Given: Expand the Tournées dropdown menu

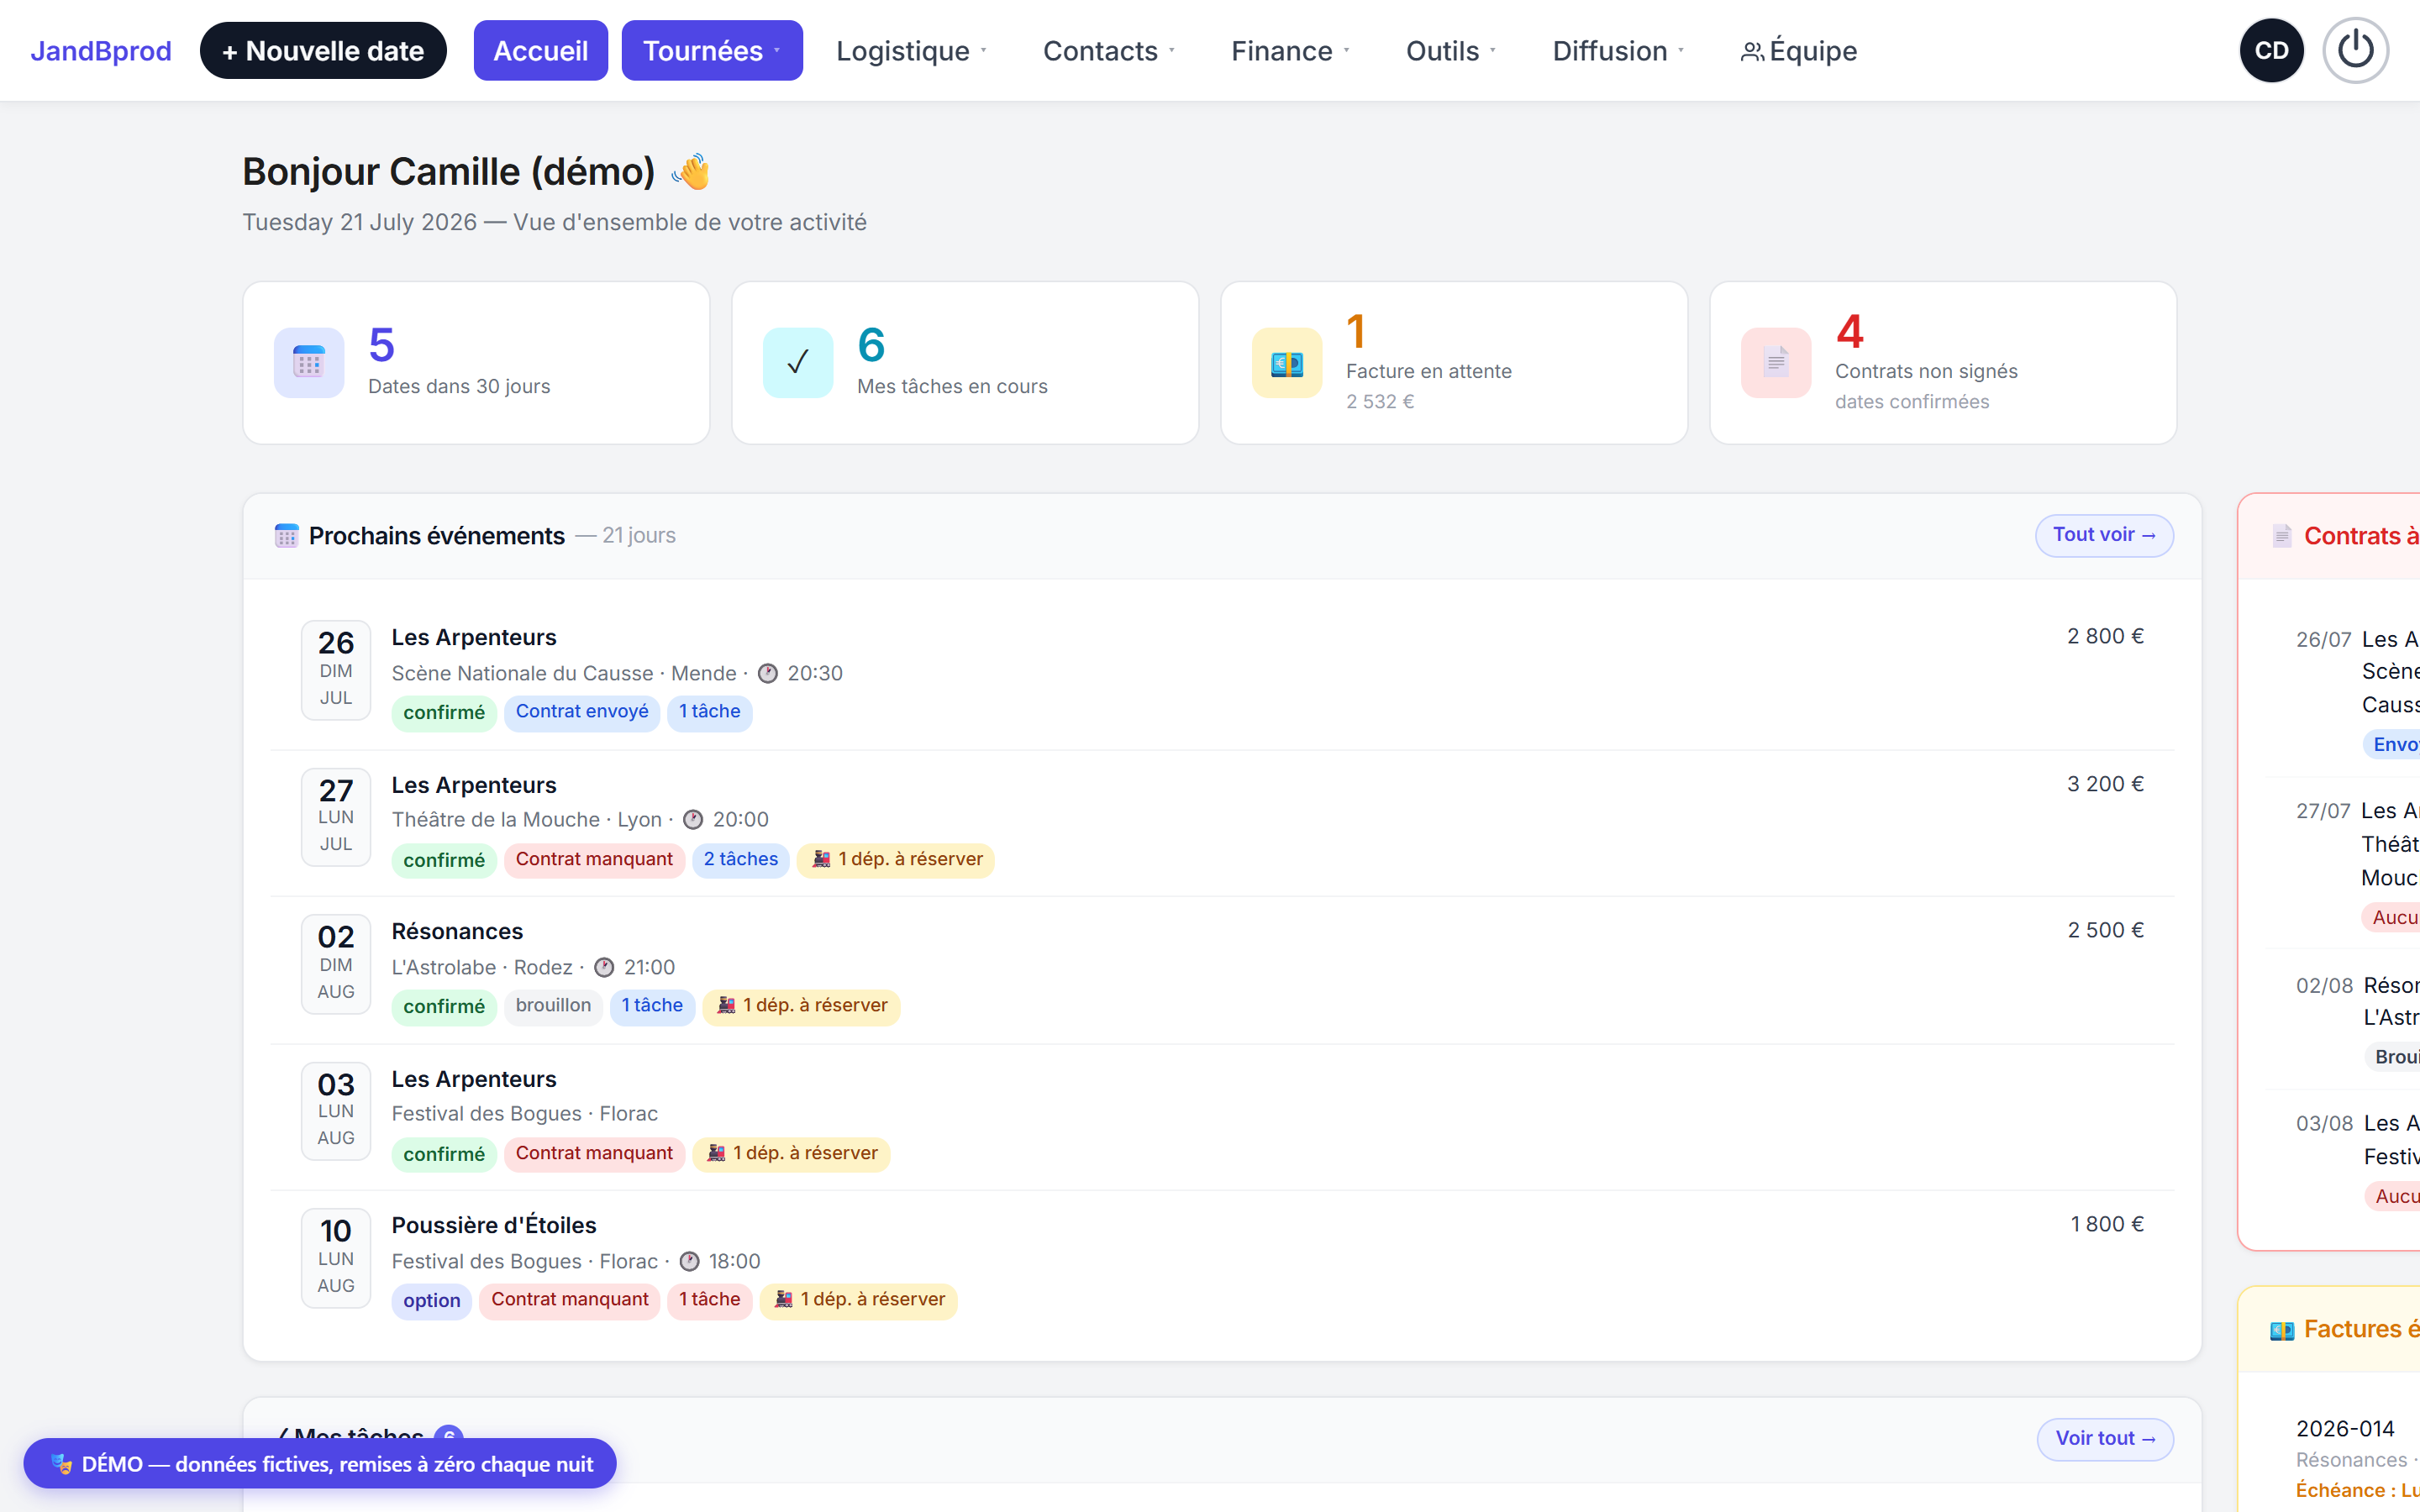Looking at the screenshot, I should (712, 50).
